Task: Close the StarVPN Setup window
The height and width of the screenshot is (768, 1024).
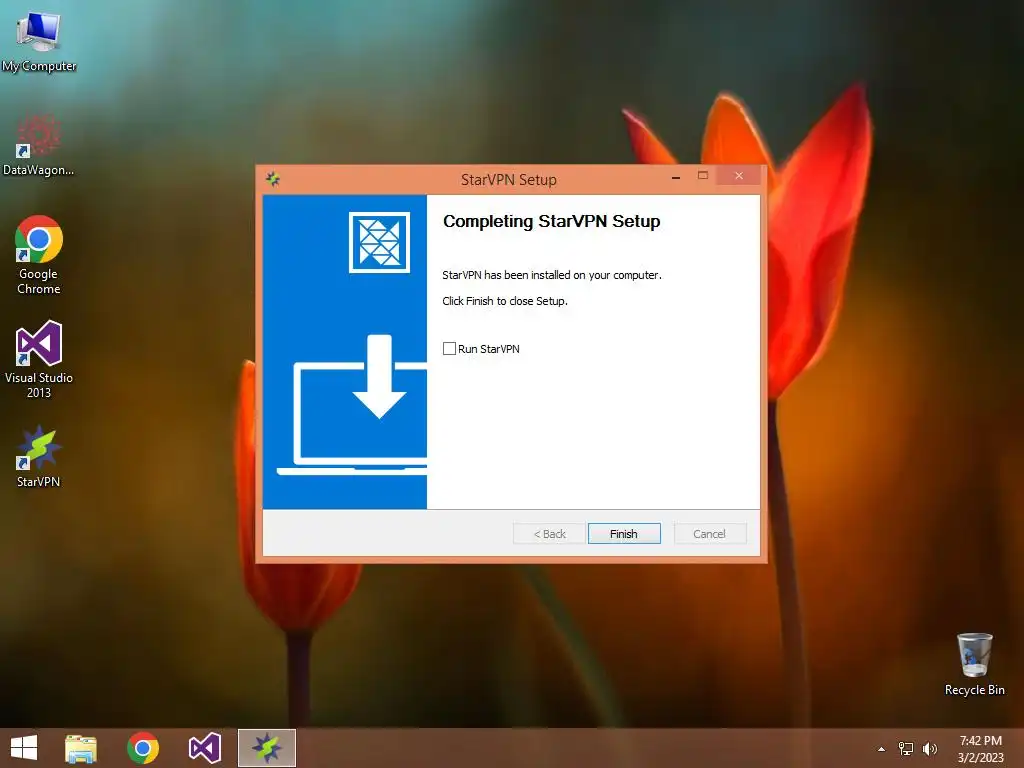Action: (x=739, y=176)
